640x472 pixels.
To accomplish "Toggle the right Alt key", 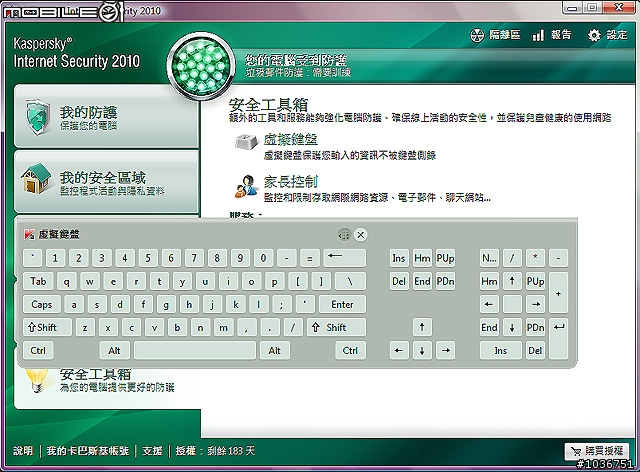I will pyautogui.click(x=275, y=350).
